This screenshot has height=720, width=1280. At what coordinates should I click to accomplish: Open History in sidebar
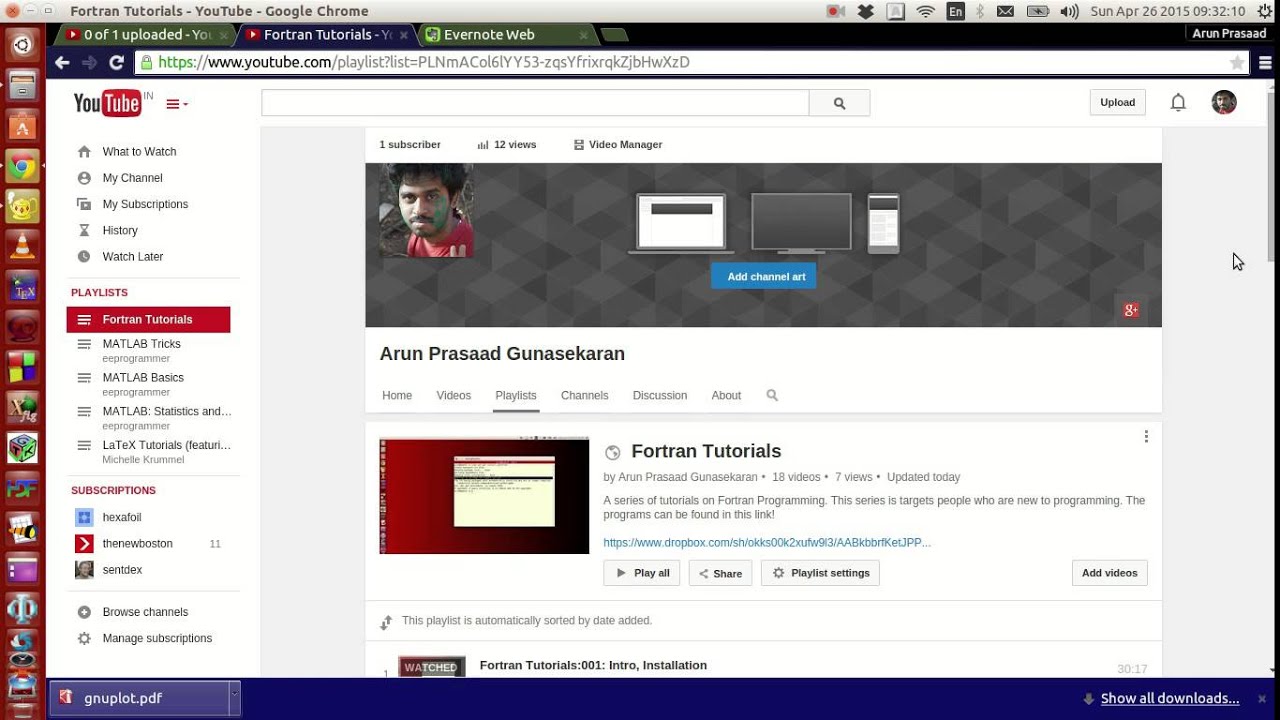pyautogui.click(x=120, y=230)
